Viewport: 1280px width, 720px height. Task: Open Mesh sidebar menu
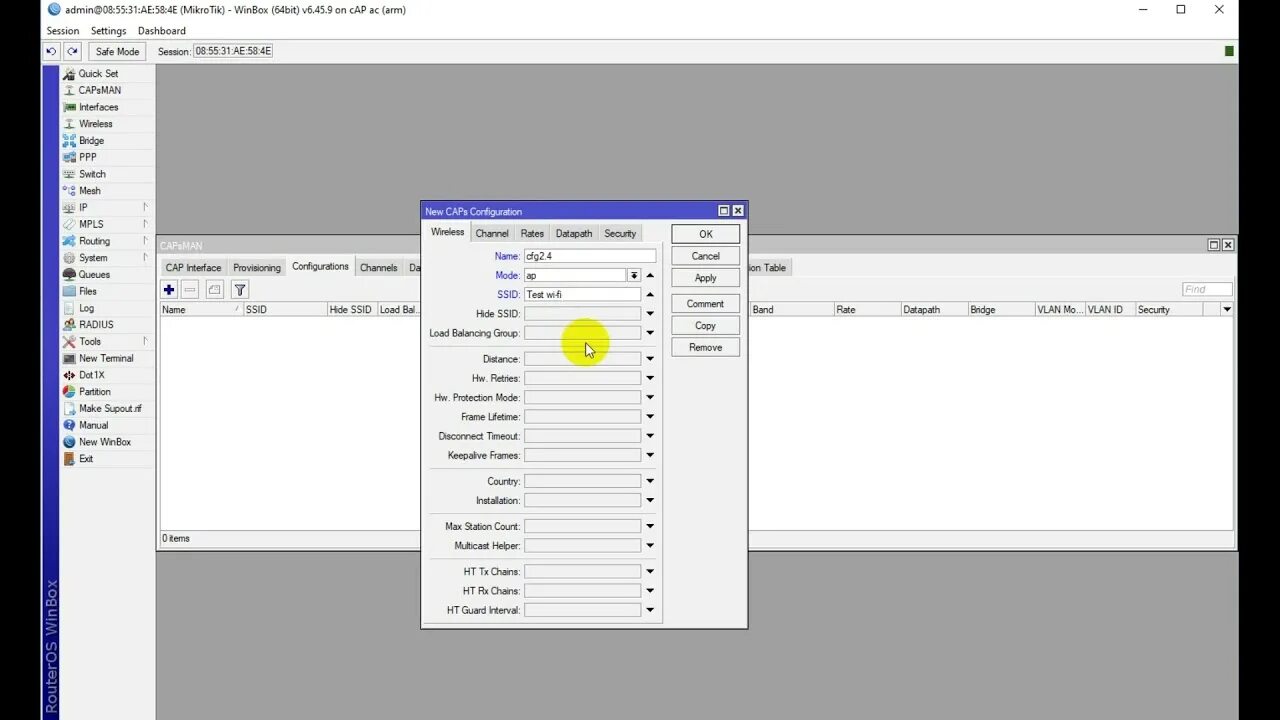pyautogui.click(x=90, y=191)
